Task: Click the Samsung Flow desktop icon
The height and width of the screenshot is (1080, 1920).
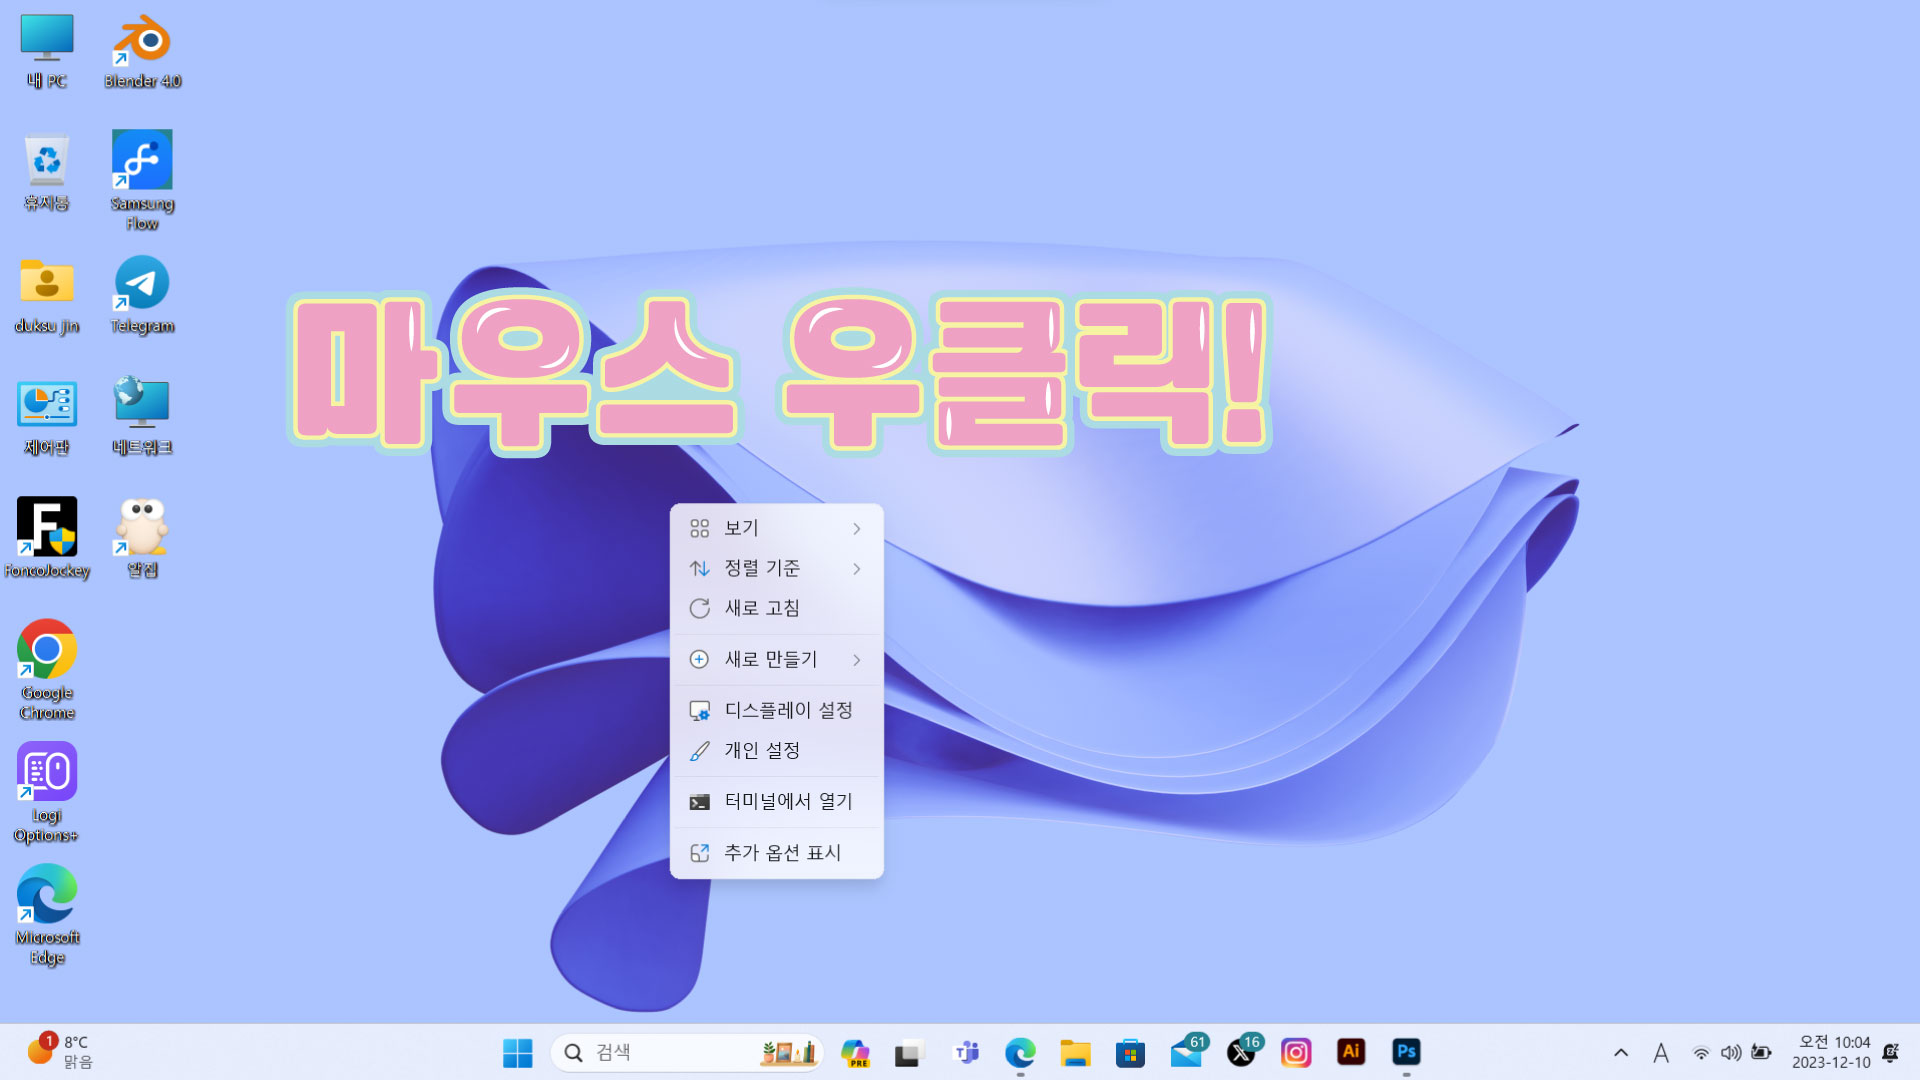Action: (x=142, y=160)
